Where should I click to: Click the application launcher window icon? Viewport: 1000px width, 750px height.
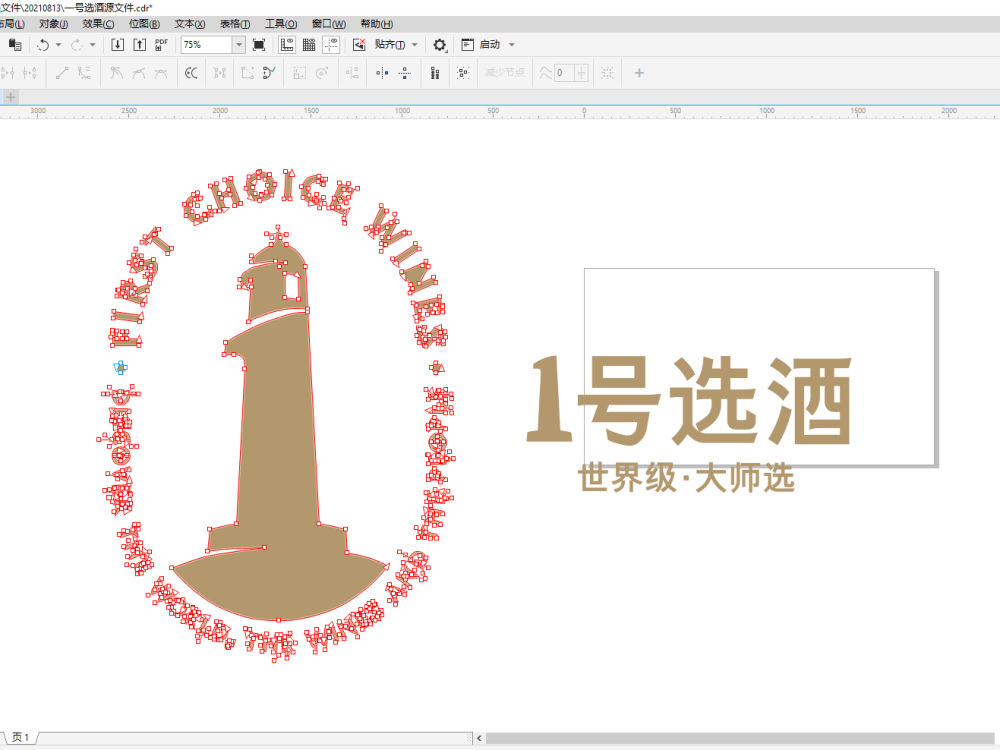(x=467, y=45)
